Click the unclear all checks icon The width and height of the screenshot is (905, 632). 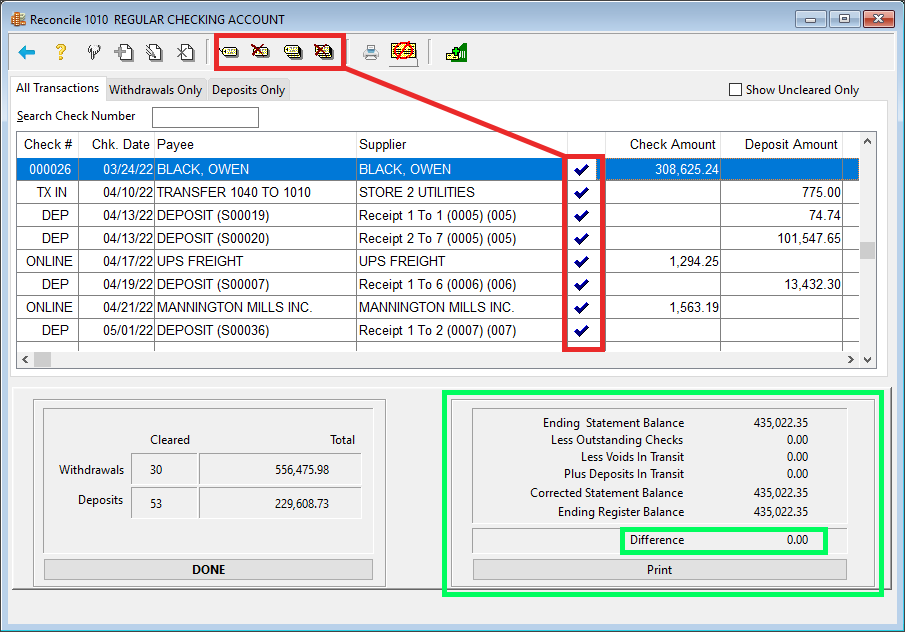(x=324, y=52)
